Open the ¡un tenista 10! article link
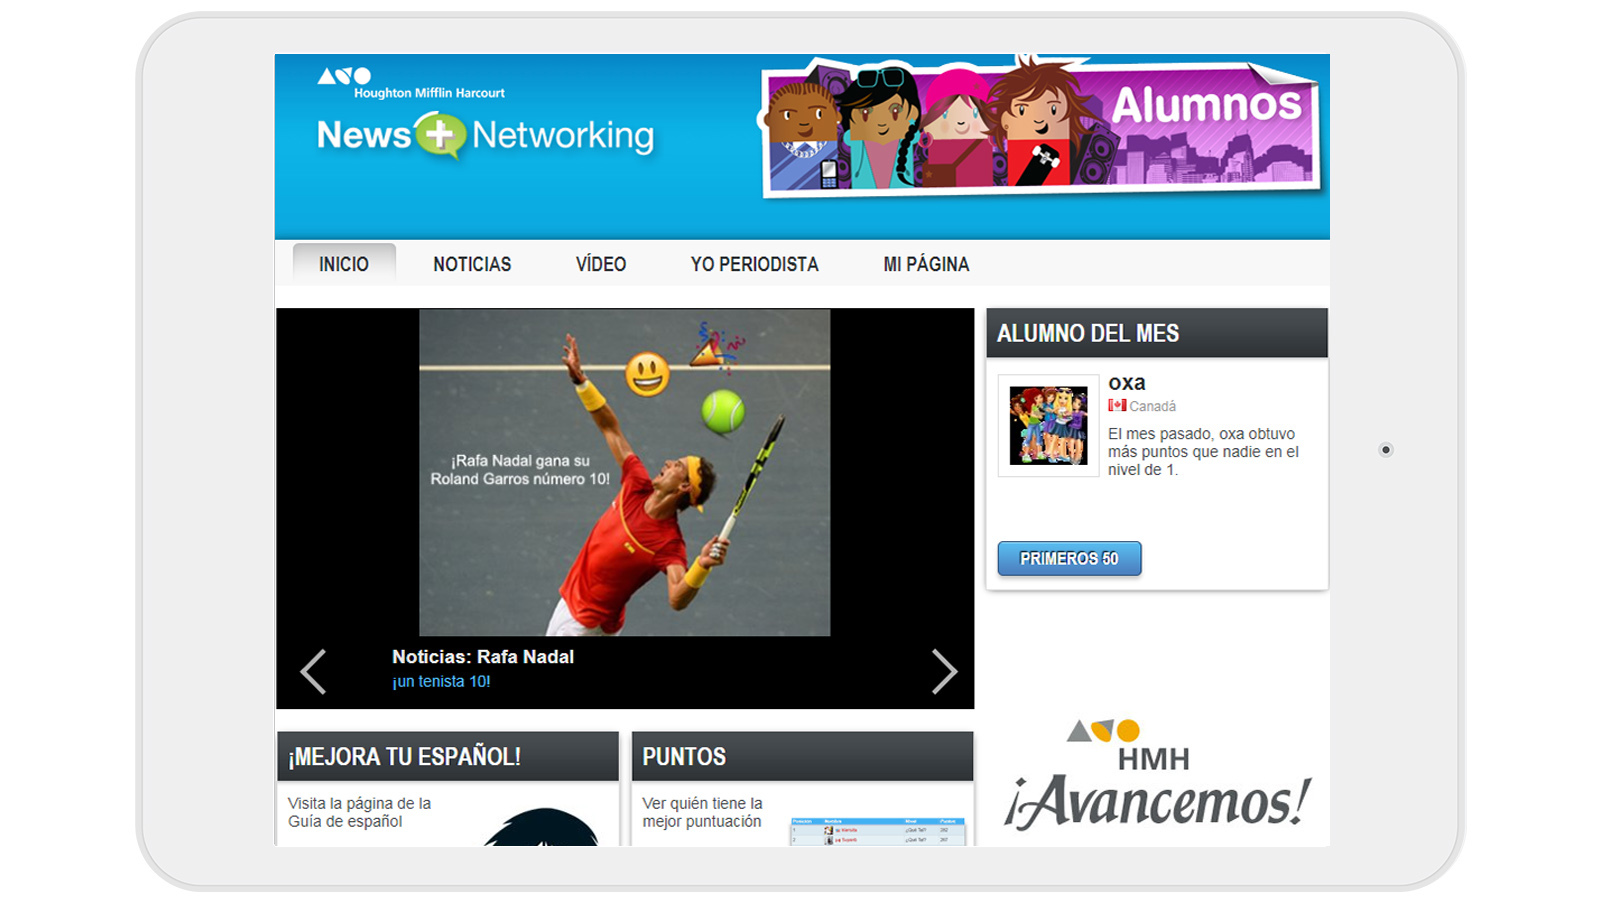 point(440,681)
